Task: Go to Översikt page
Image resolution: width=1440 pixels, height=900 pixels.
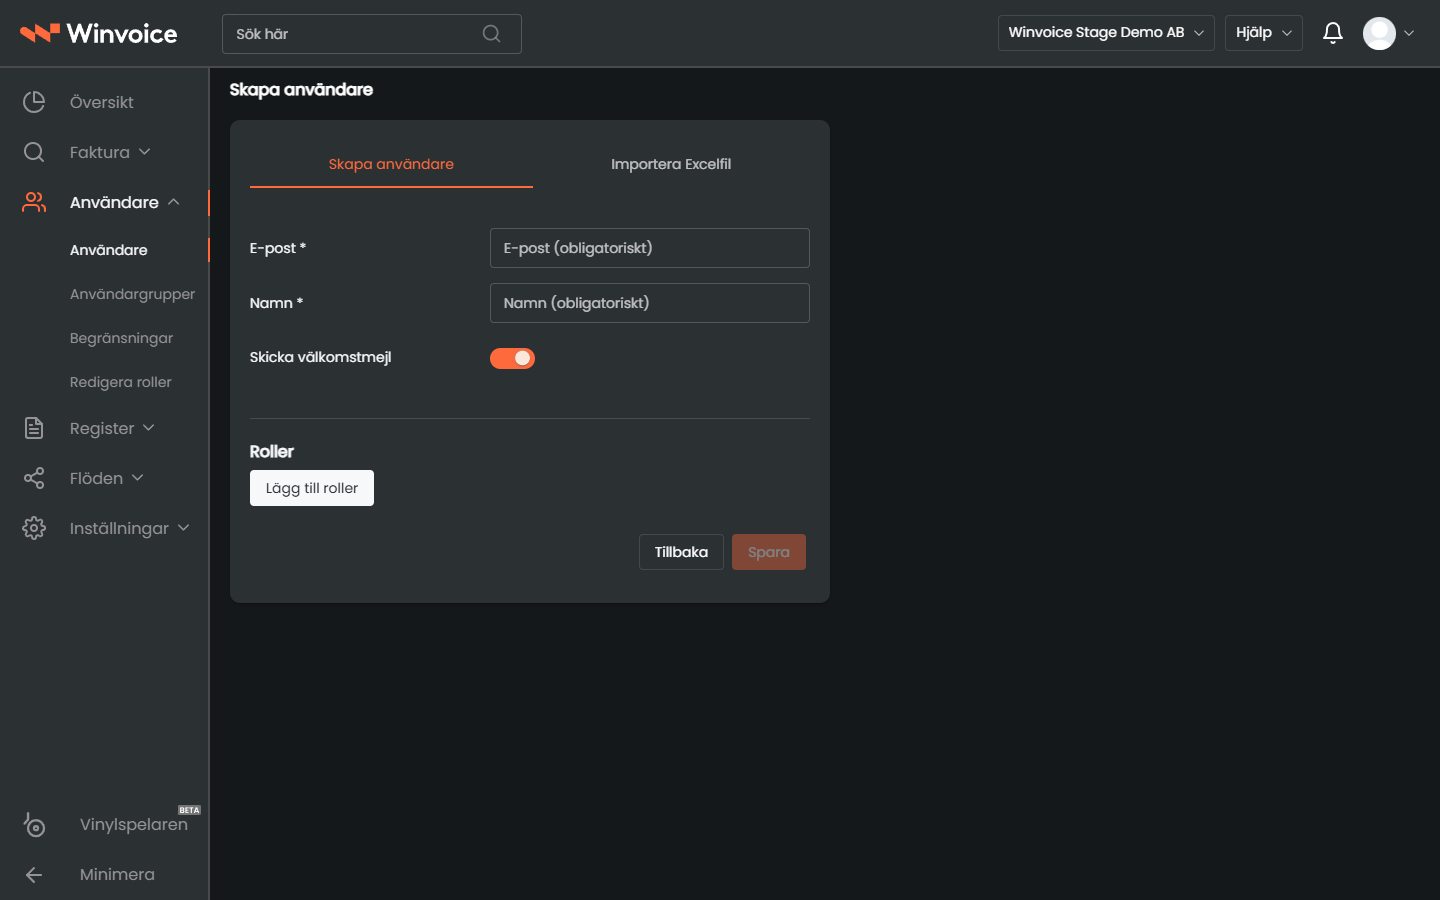Action: 102,102
